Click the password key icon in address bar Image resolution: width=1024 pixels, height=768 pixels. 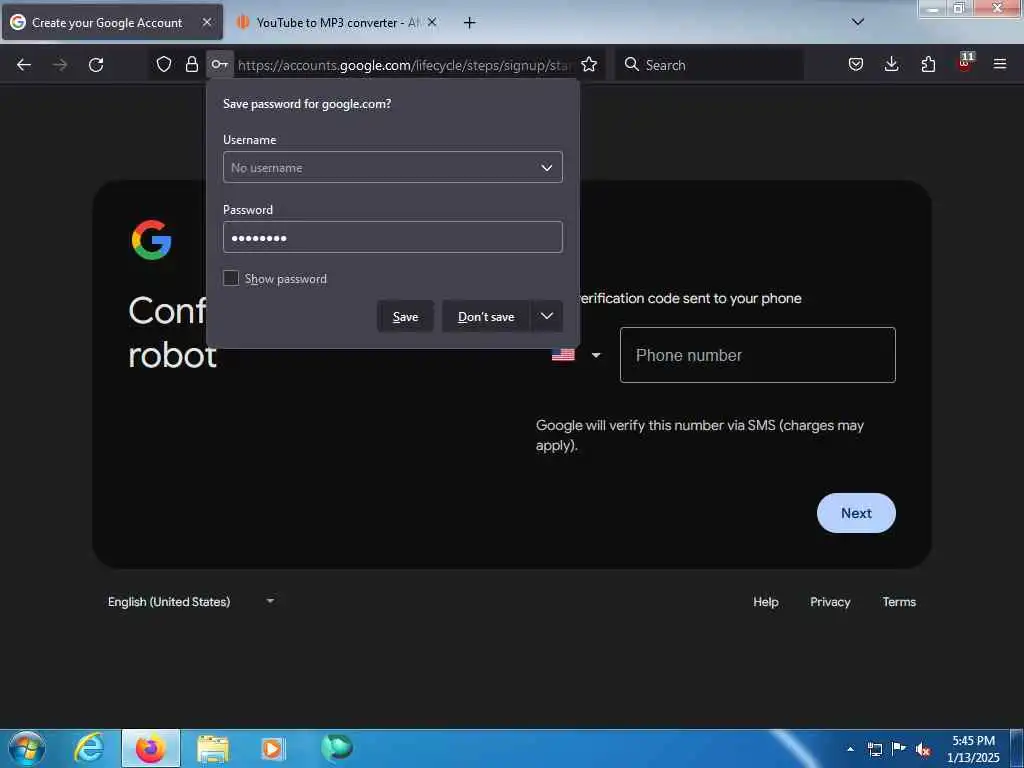pos(219,64)
